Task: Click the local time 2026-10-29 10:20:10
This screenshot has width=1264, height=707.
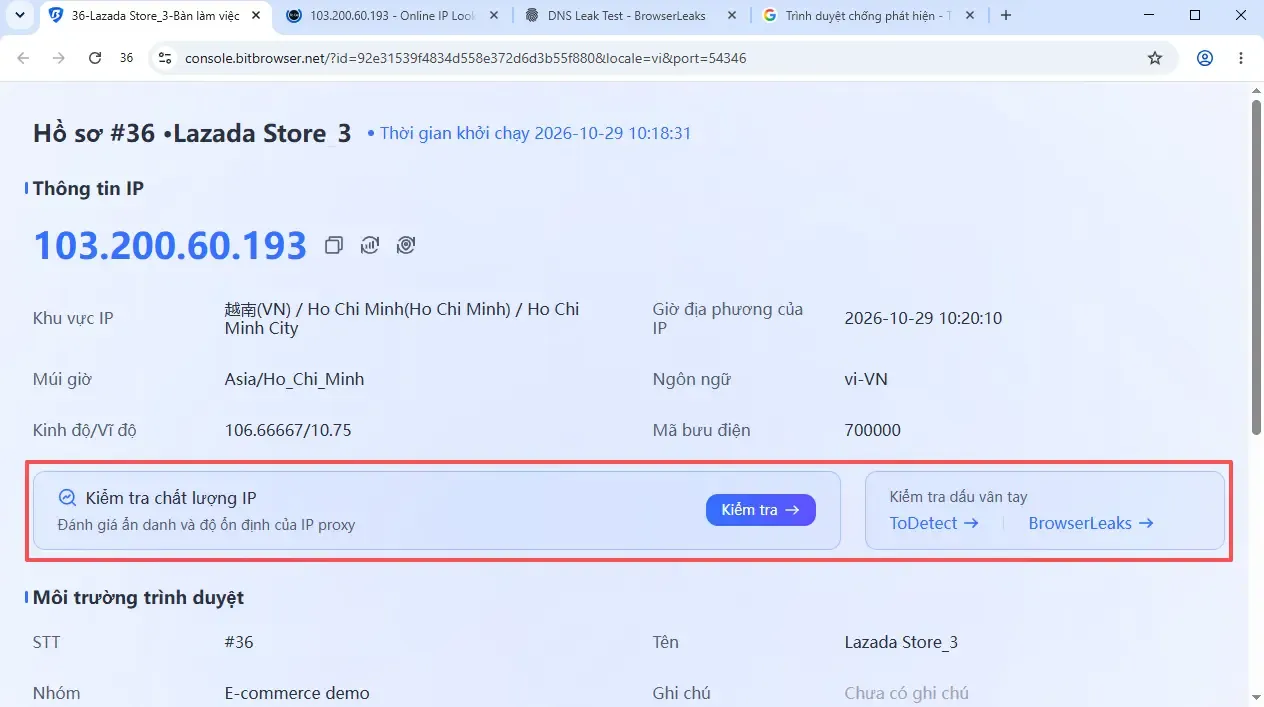Action: (x=923, y=319)
